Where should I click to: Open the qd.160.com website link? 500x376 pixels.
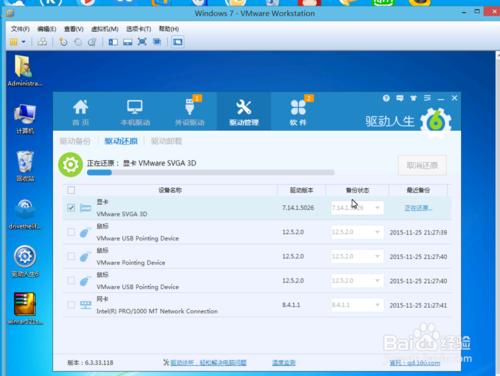point(415,362)
